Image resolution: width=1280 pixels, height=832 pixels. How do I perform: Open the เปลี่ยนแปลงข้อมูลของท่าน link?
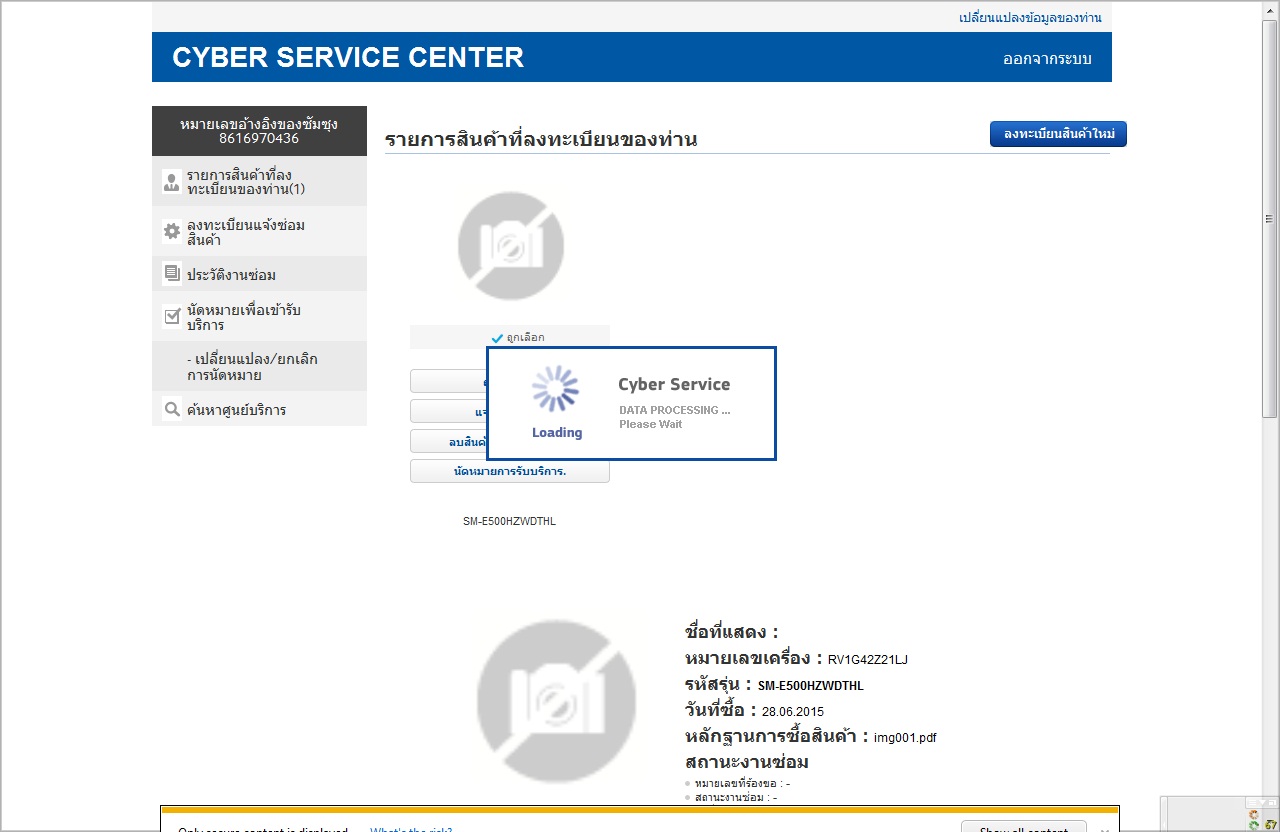(1030, 18)
